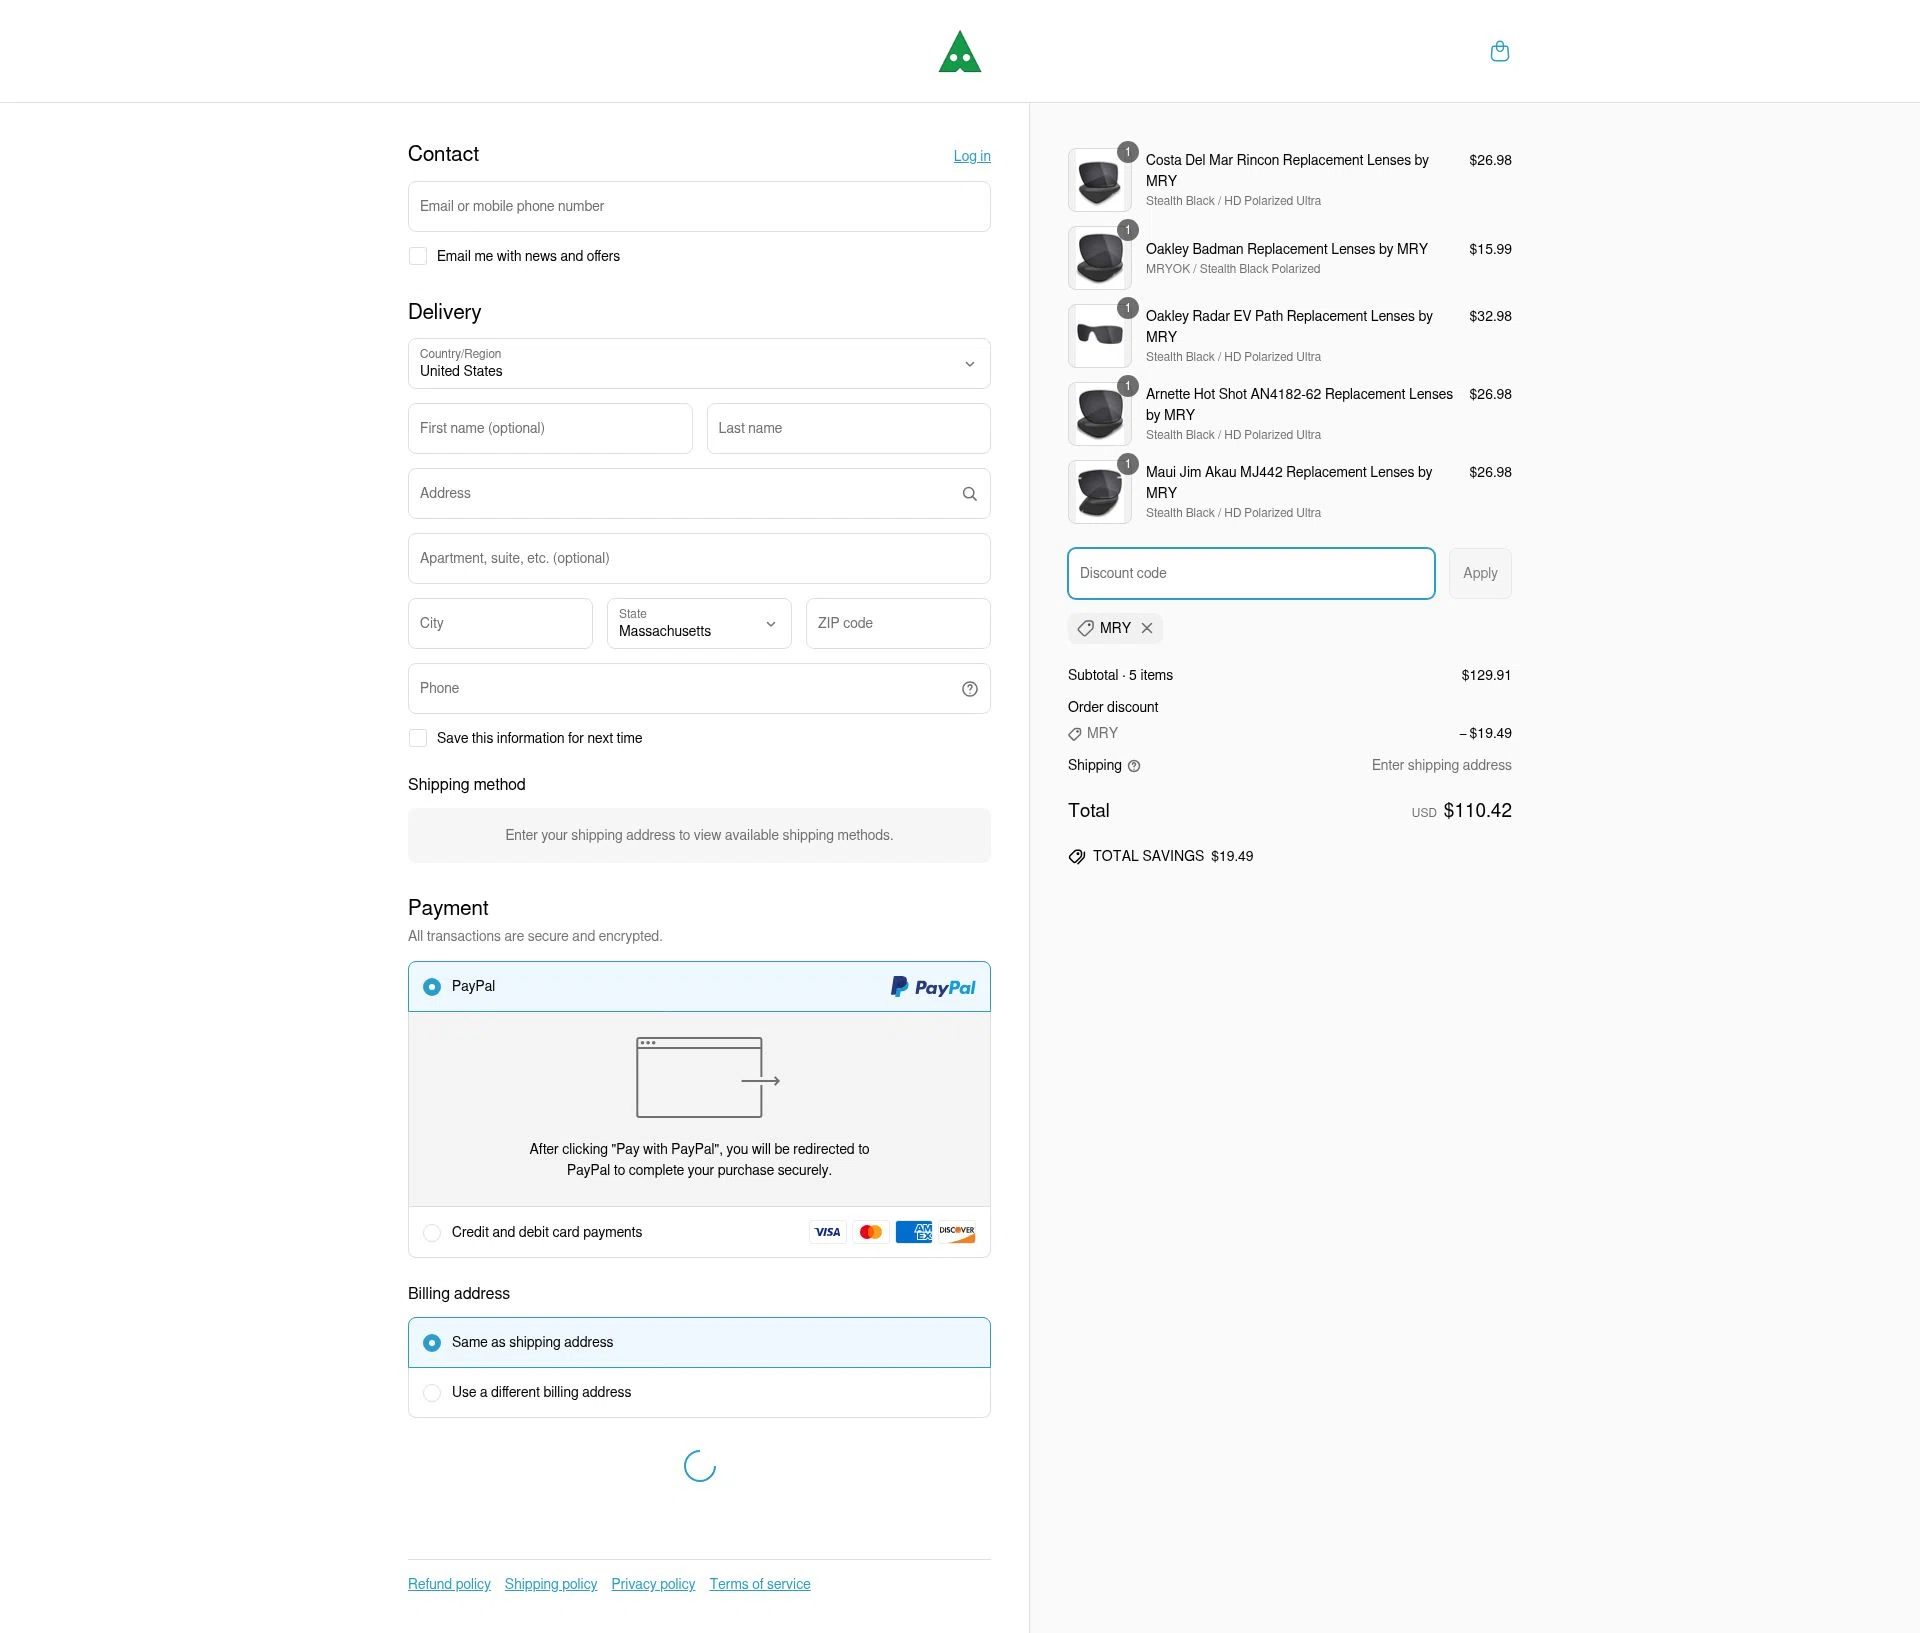Click the Oakley Badman product thumbnail
The image size is (1920, 1633).
[x=1098, y=256]
